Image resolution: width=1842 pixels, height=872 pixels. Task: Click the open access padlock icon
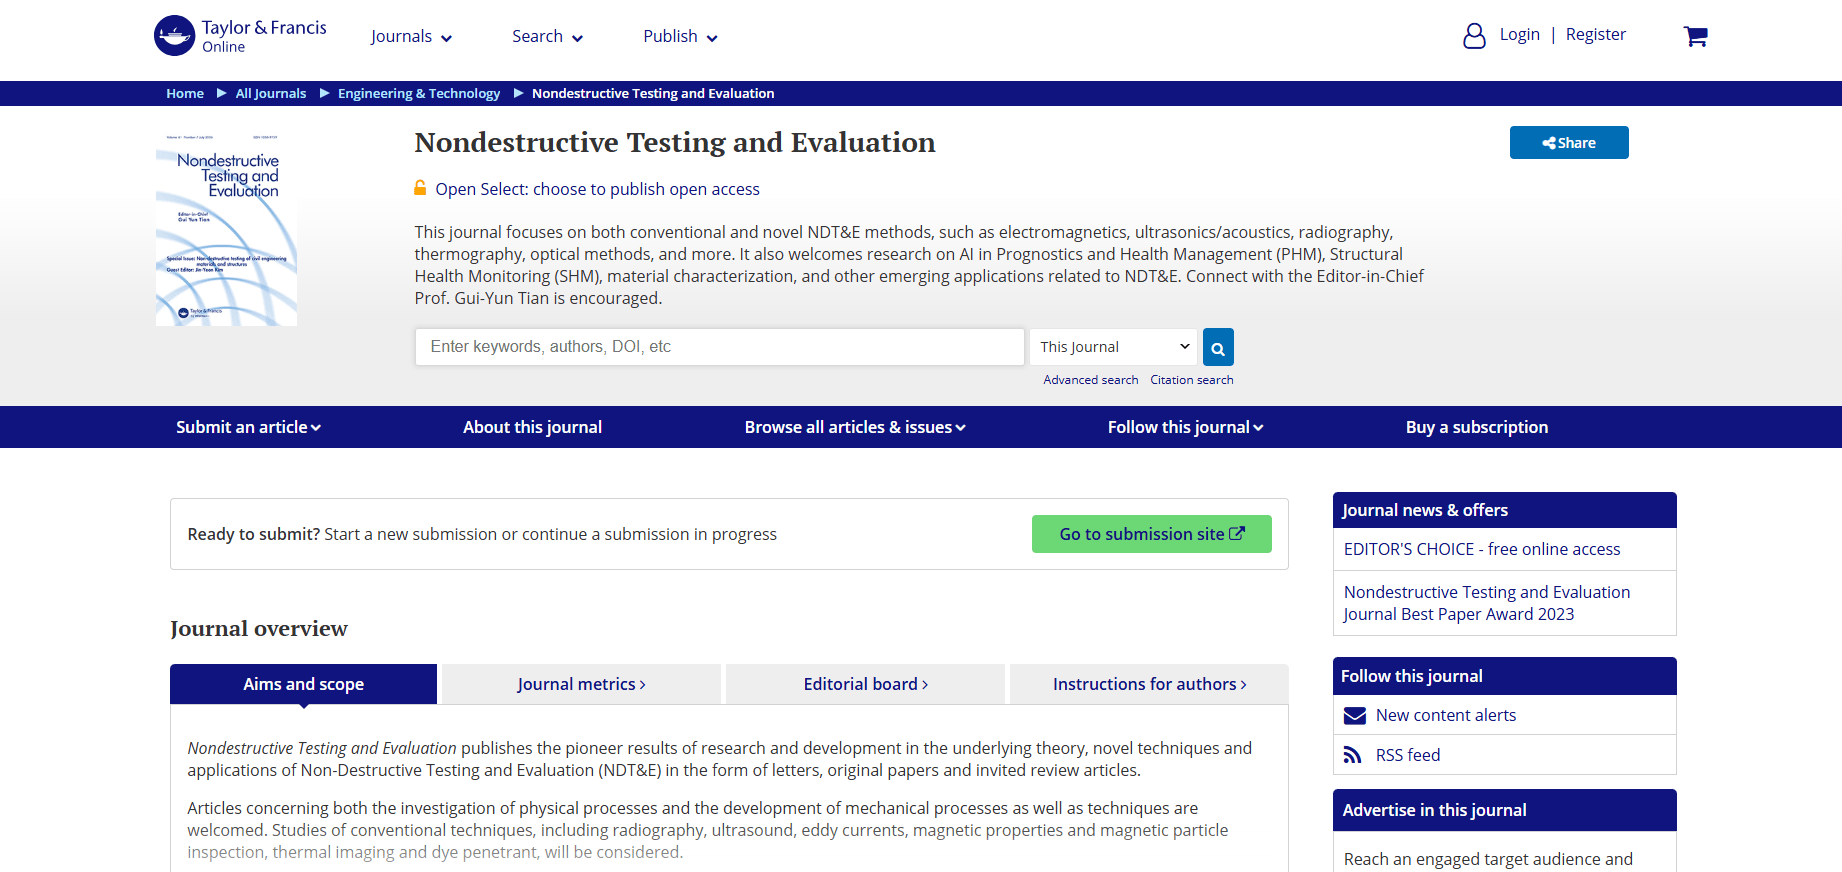tap(421, 188)
